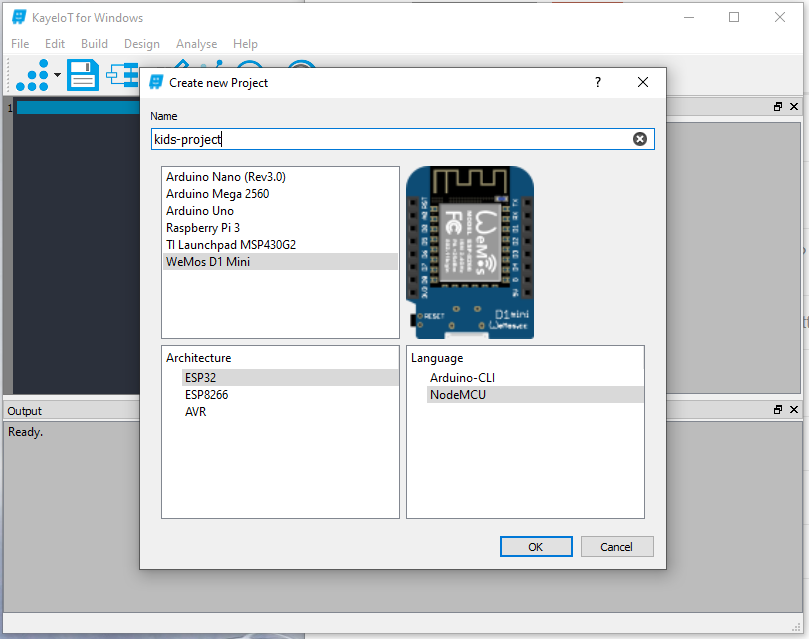Image resolution: width=809 pixels, height=639 pixels.
Task: Open the File menu
Action: pyautogui.click(x=20, y=44)
